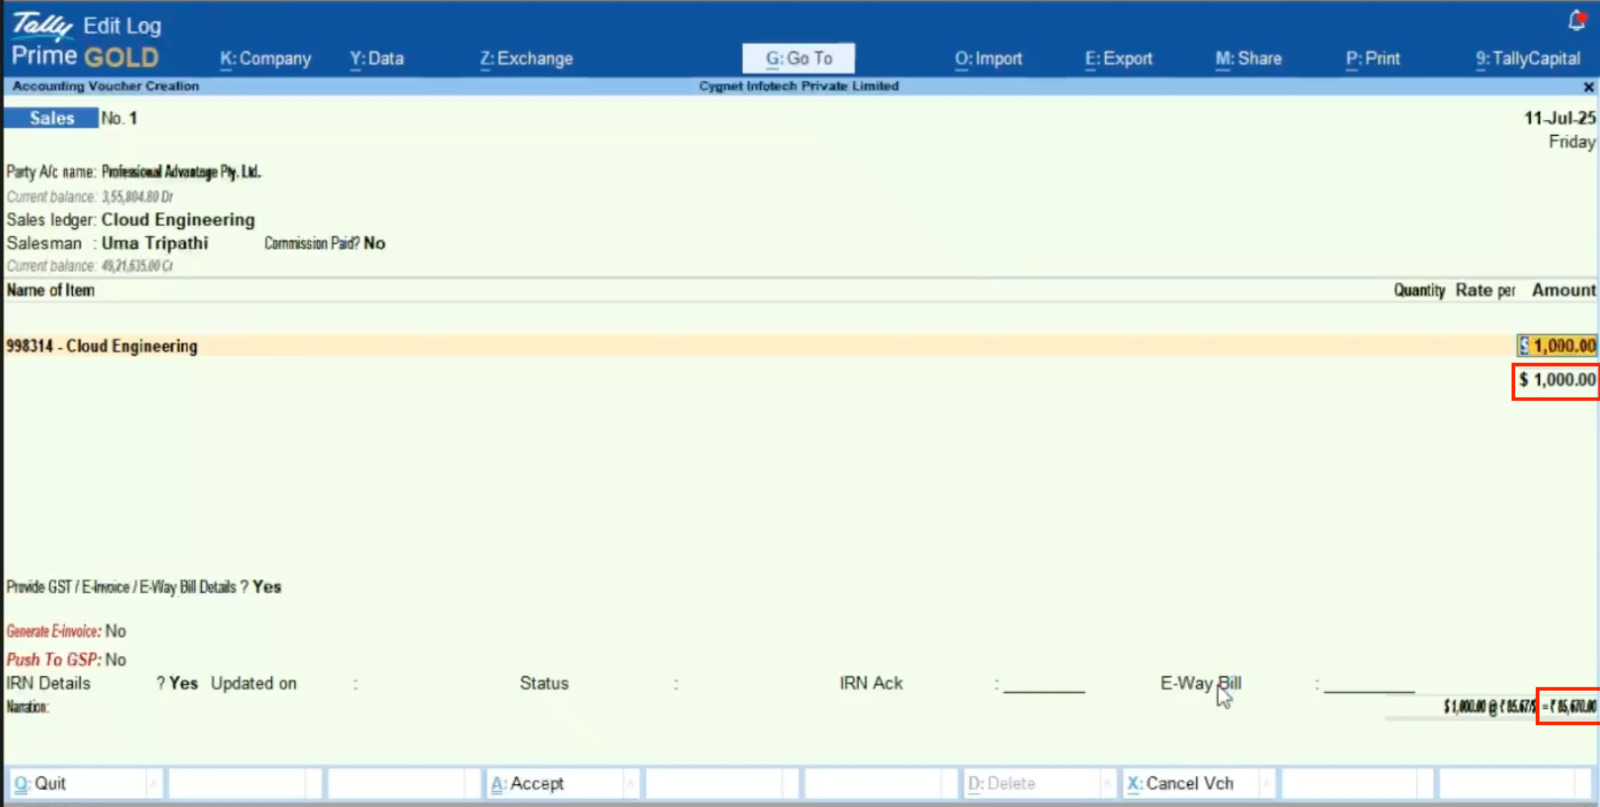Click the Status field label
1600x807 pixels.
544,683
